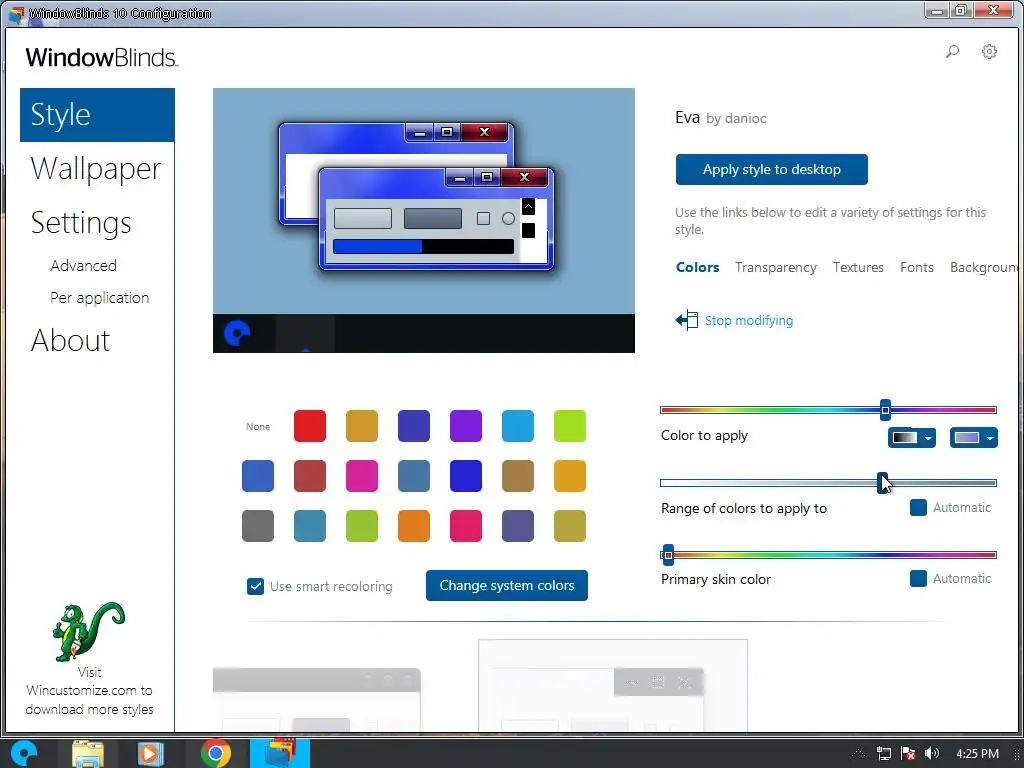Select the orange swatch in bottom row
Viewport: 1024px width, 768px height.
414,526
